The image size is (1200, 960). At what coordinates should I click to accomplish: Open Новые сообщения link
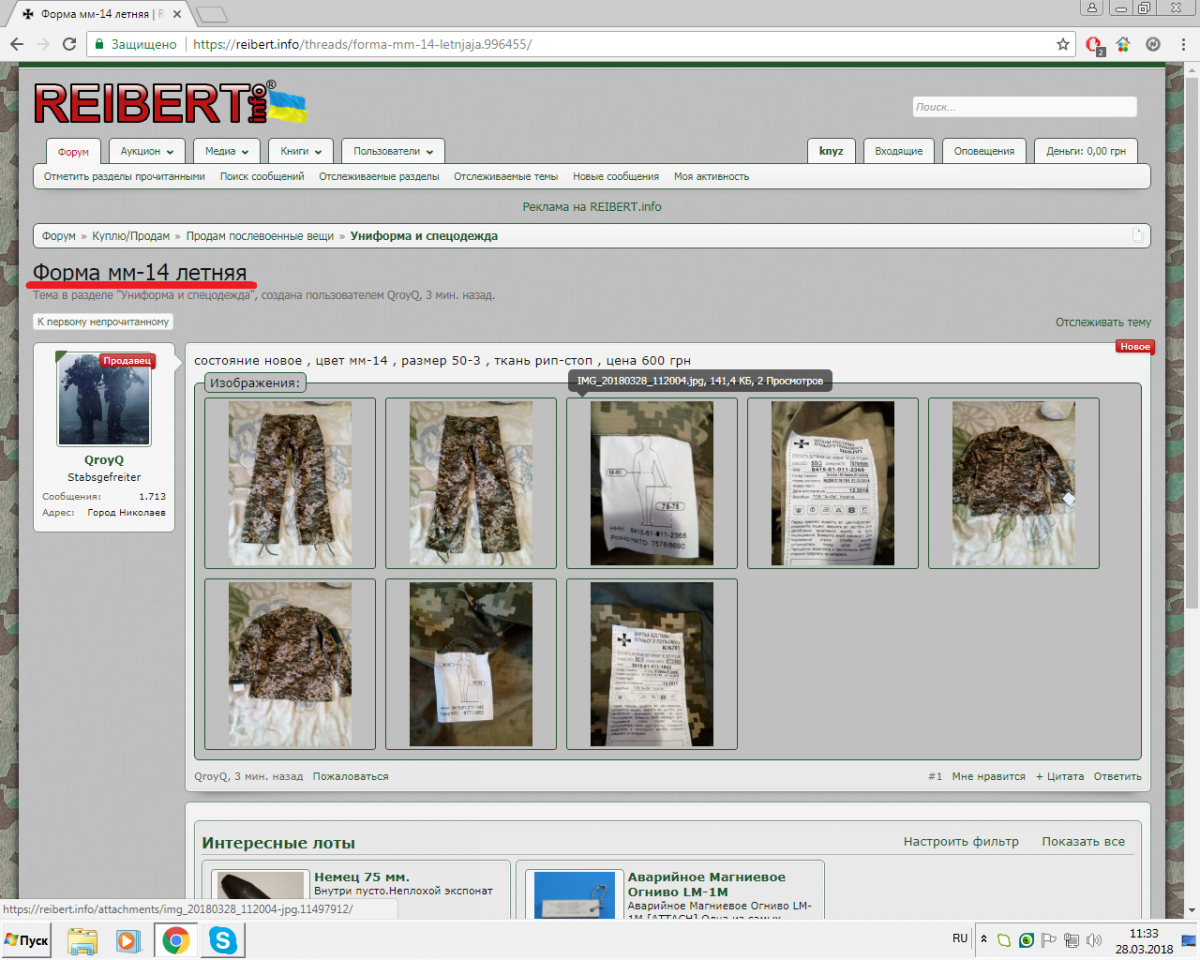pyautogui.click(x=616, y=176)
